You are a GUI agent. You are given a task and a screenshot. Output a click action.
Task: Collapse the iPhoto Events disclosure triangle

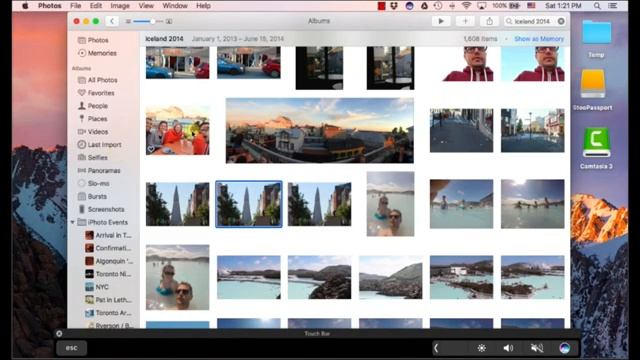(73, 222)
